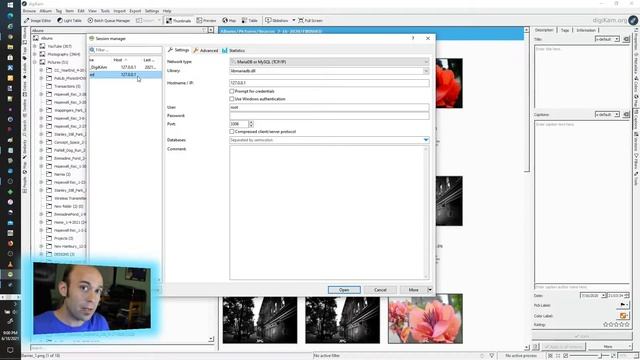This screenshot has width=640, height=360.
Task: Toggle Compressed client/server protocol checkbox
Action: click(232, 132)
